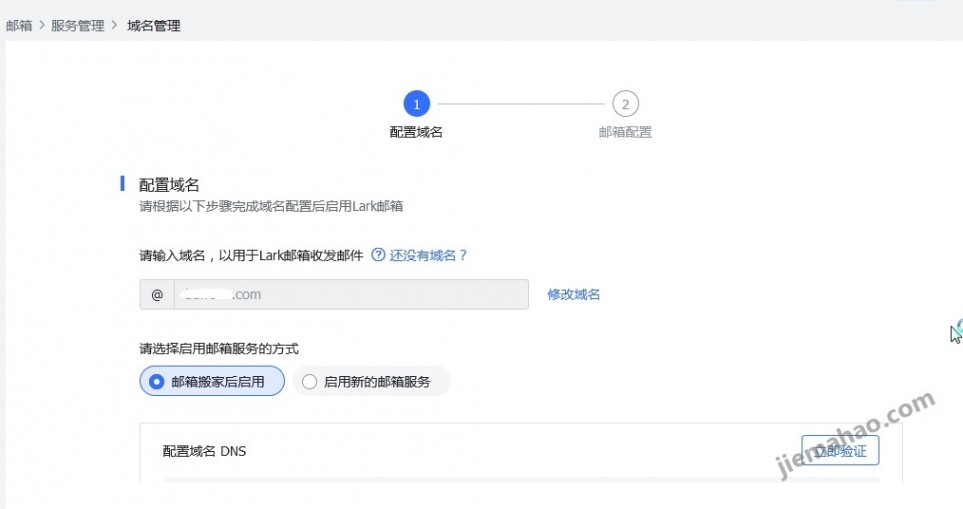
Task: Select step 1 circle 配置域名
Action: pos(416,104)
